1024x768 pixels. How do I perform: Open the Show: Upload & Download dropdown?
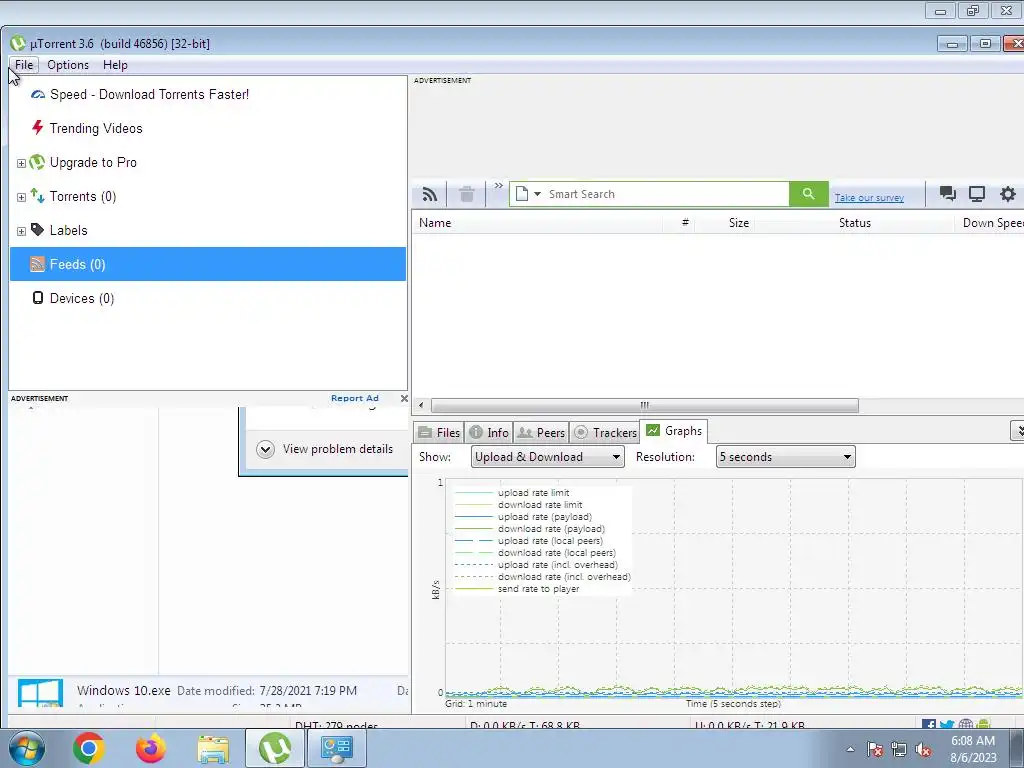(547, 456)
